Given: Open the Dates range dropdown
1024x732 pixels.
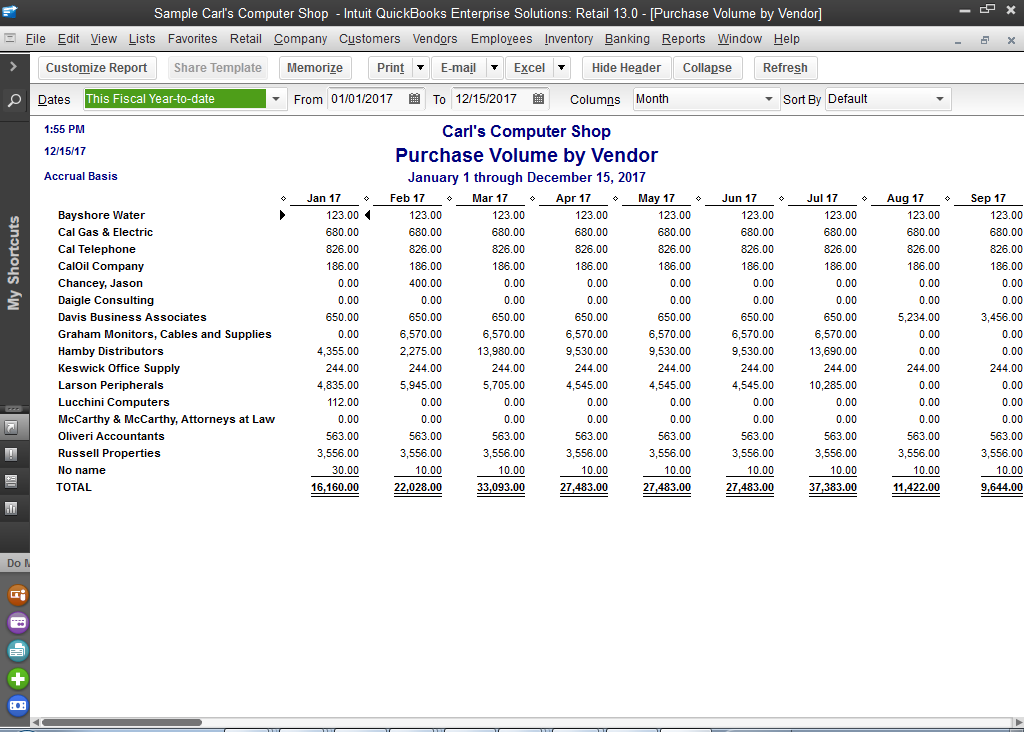Looking at the screenshot, I should [x=276, y=99].
